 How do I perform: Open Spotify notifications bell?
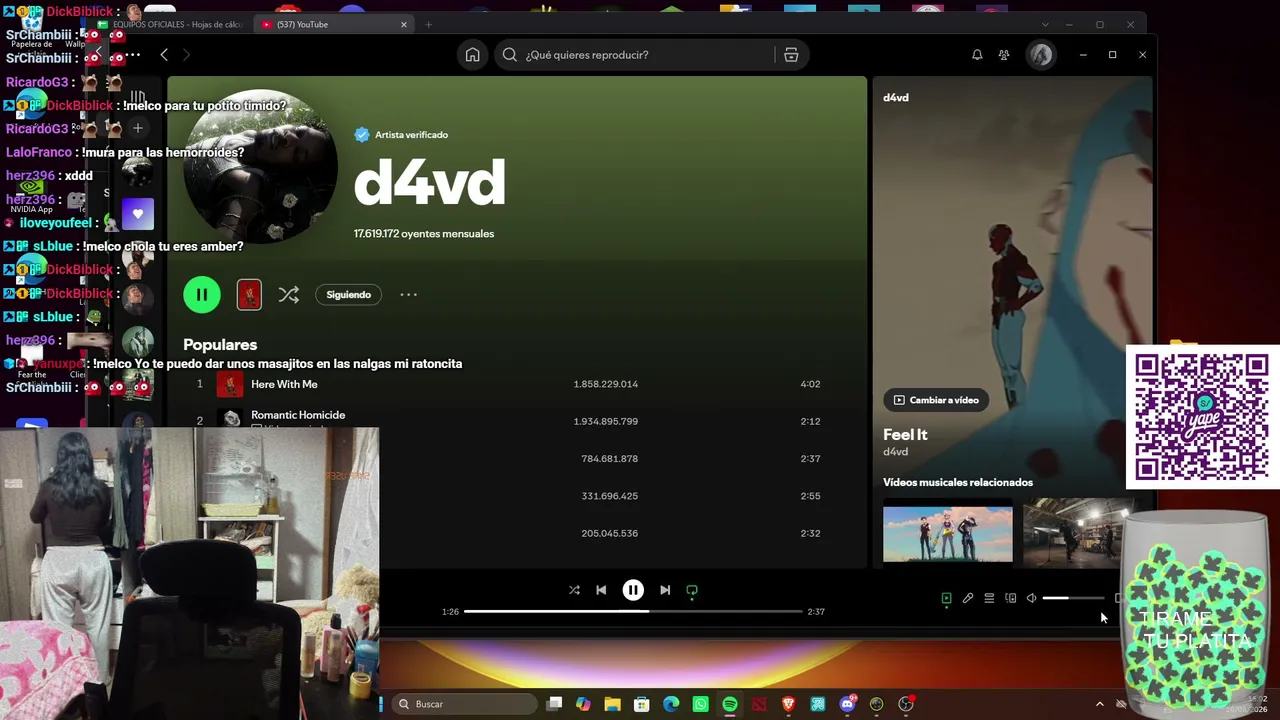click(977, 55)
